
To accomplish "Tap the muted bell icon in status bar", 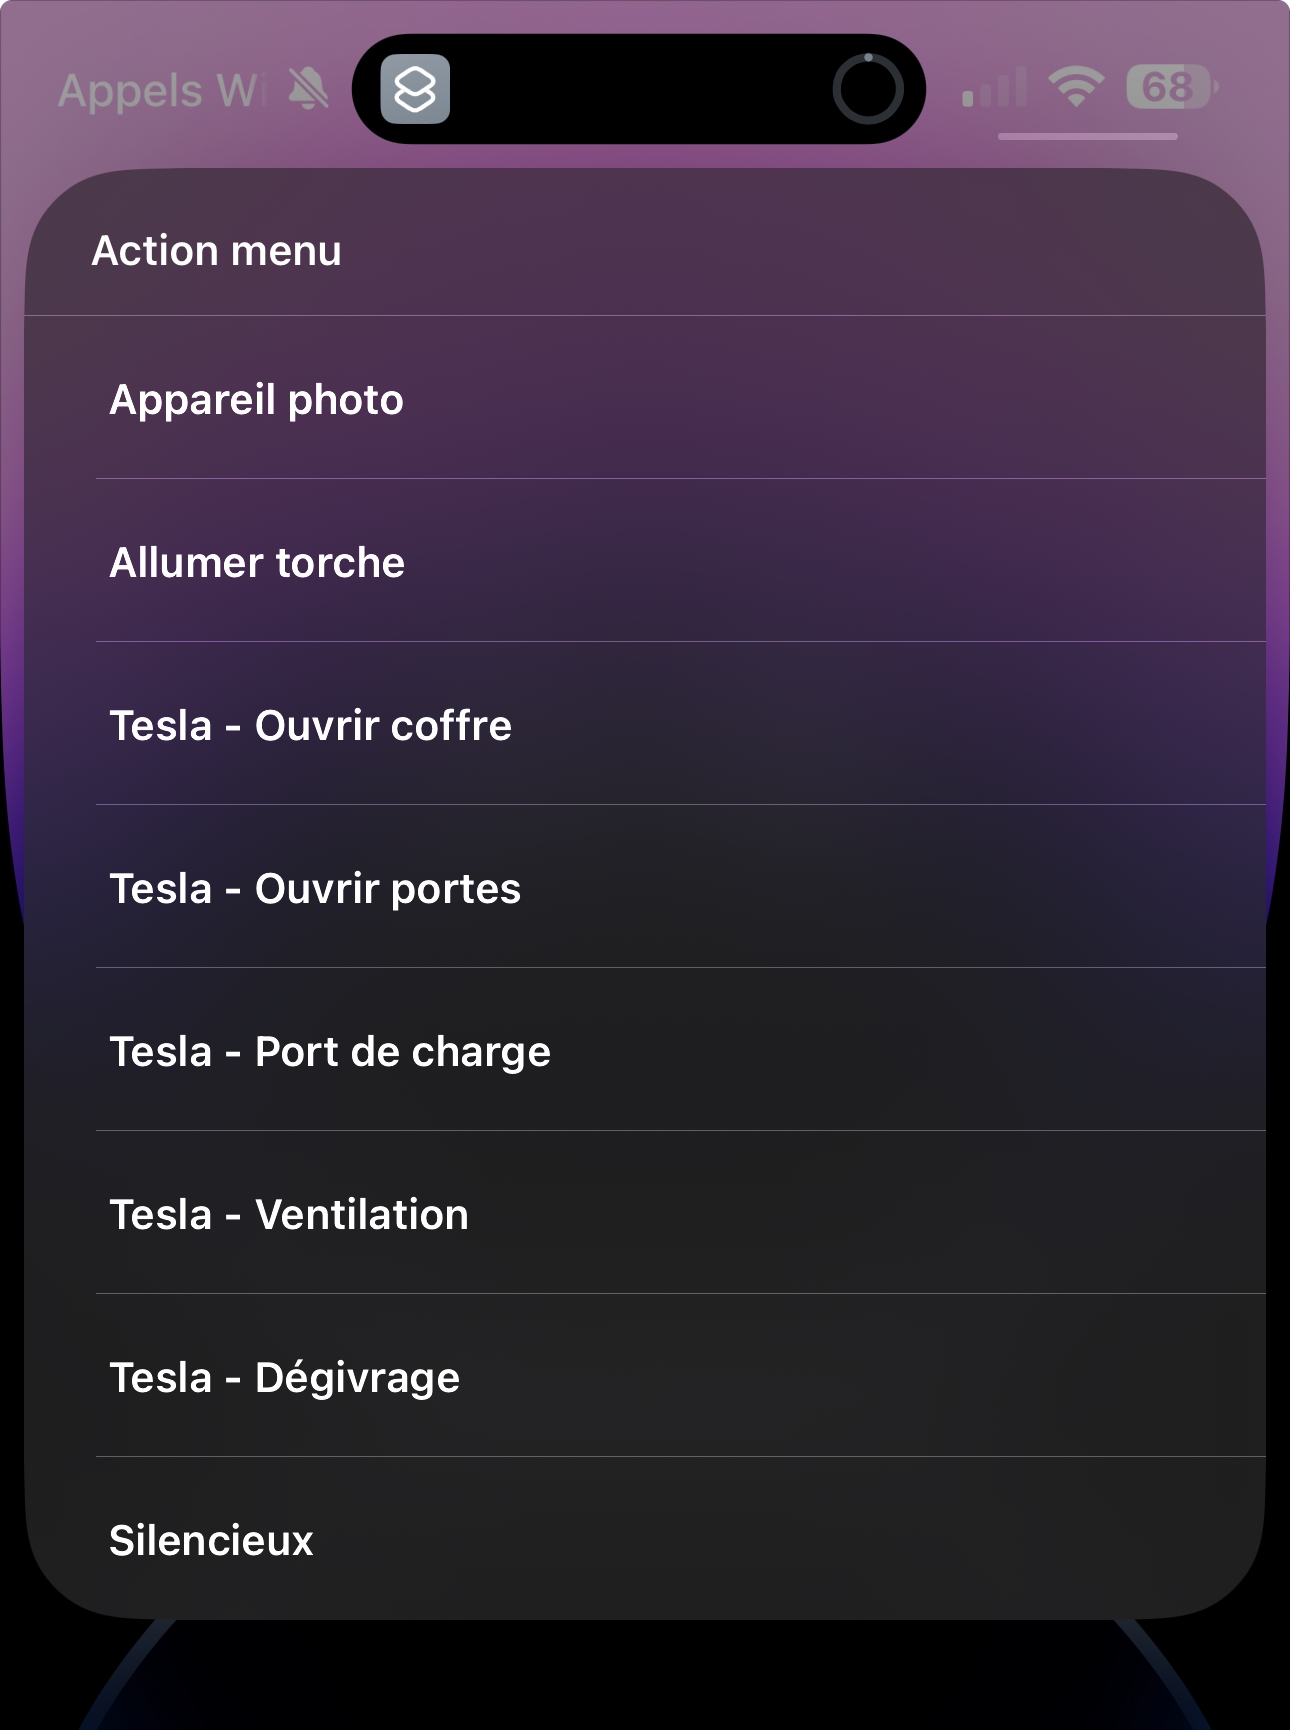I will pyautogui.click(x=308, y=90).
